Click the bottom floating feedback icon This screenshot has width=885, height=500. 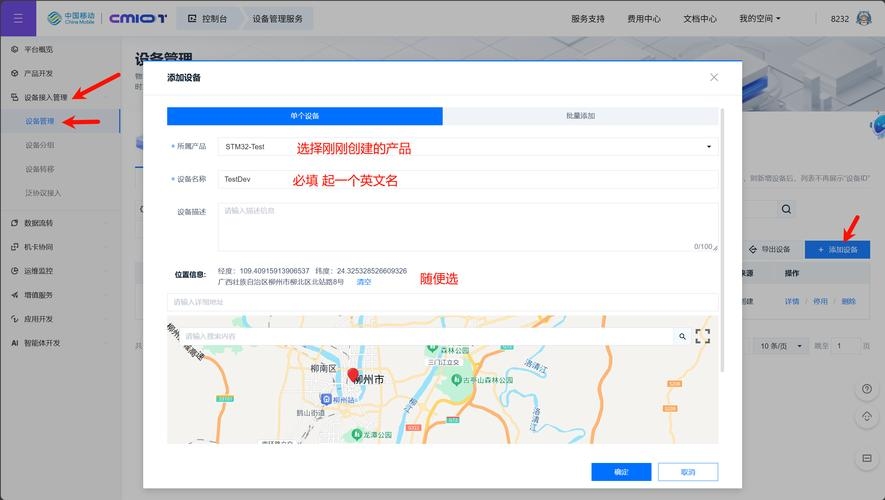(867, 458)
